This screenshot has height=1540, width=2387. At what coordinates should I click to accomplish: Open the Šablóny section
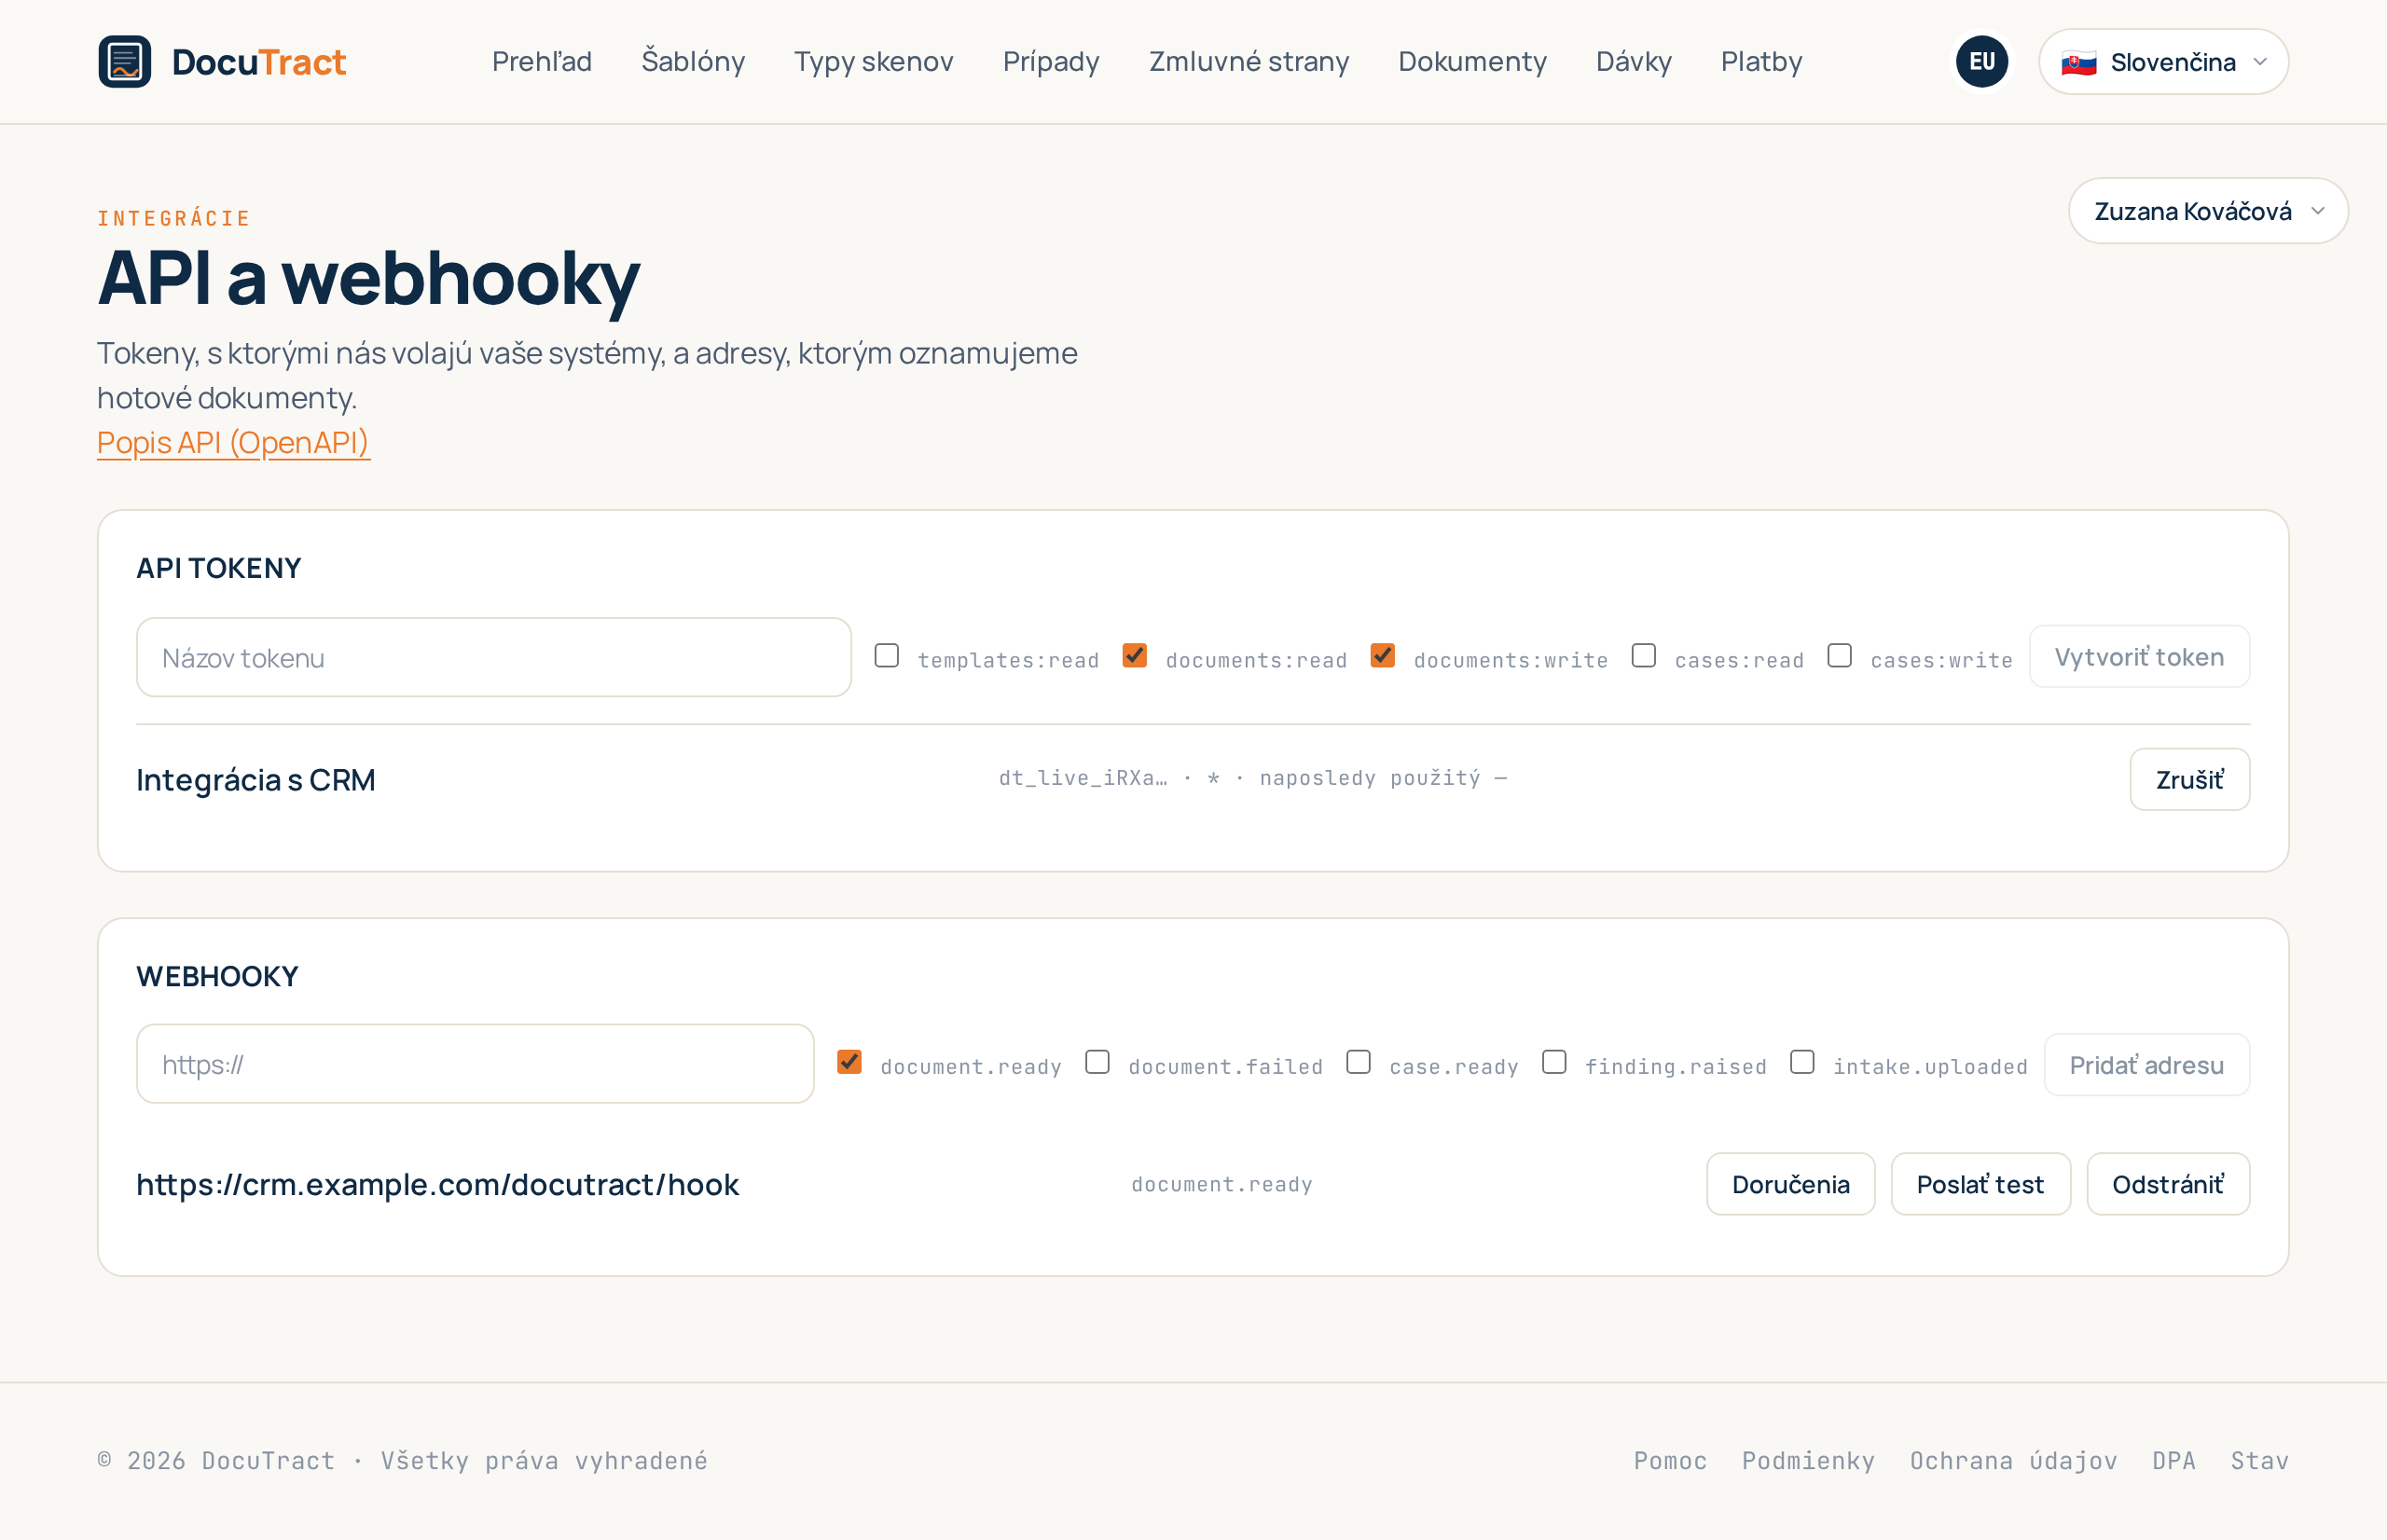point(693,62)
